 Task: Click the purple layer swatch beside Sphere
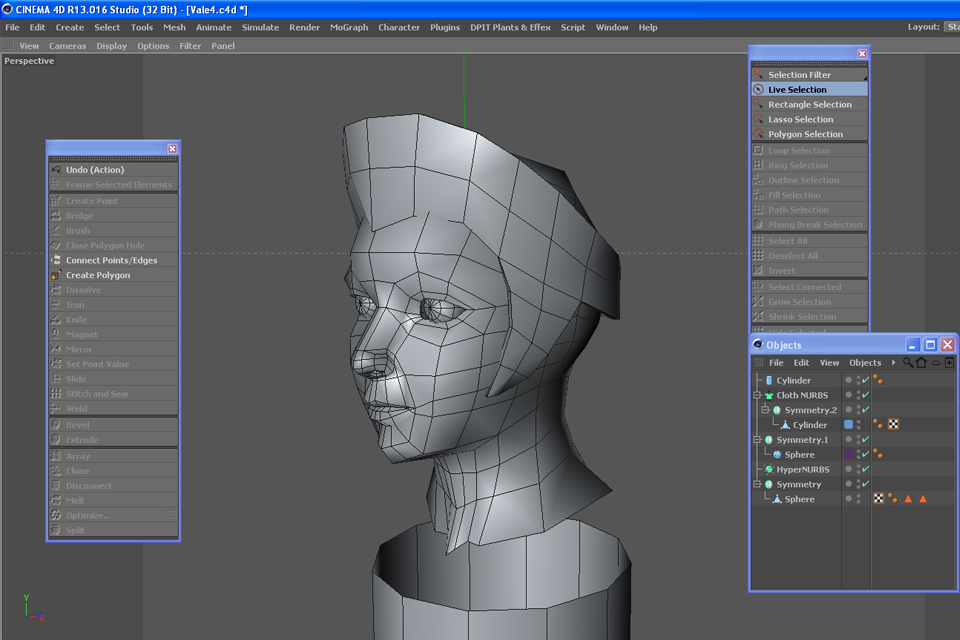(849, 455)
